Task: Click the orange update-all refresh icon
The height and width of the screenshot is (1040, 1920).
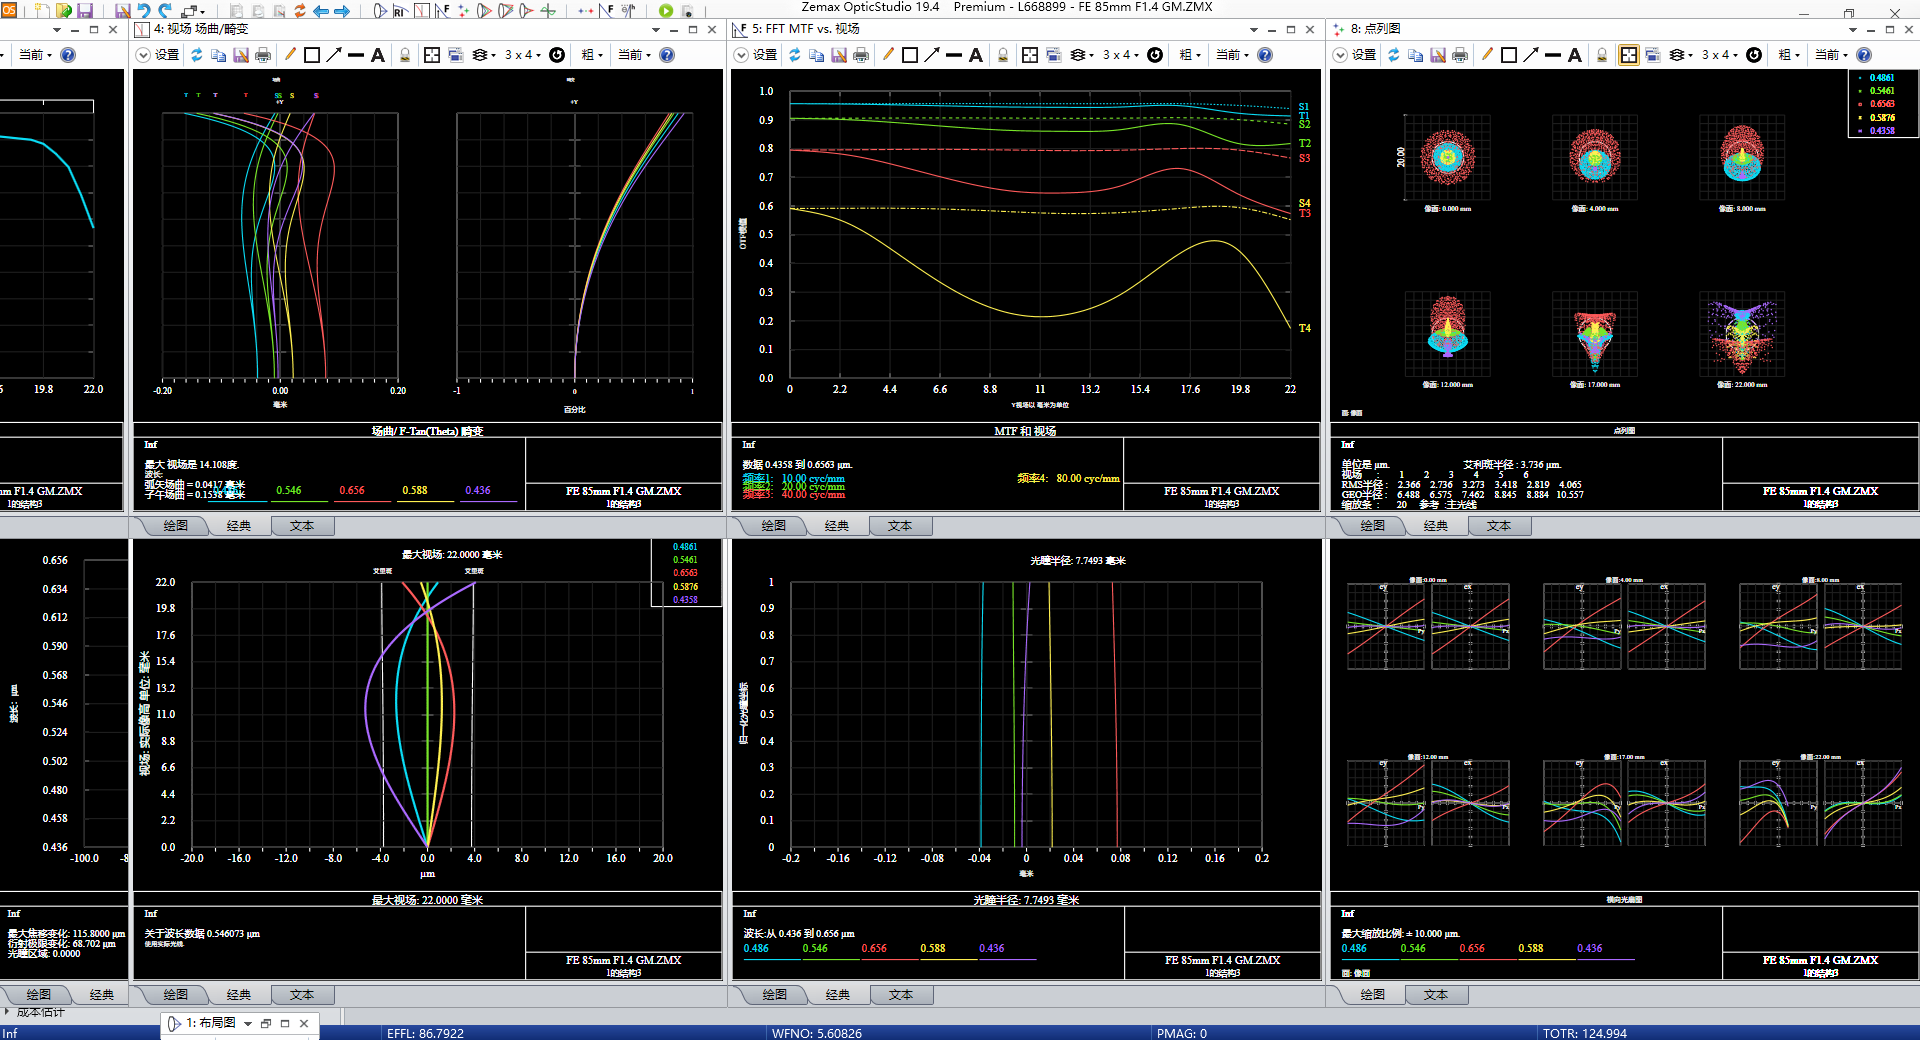Action: (299, 11)
